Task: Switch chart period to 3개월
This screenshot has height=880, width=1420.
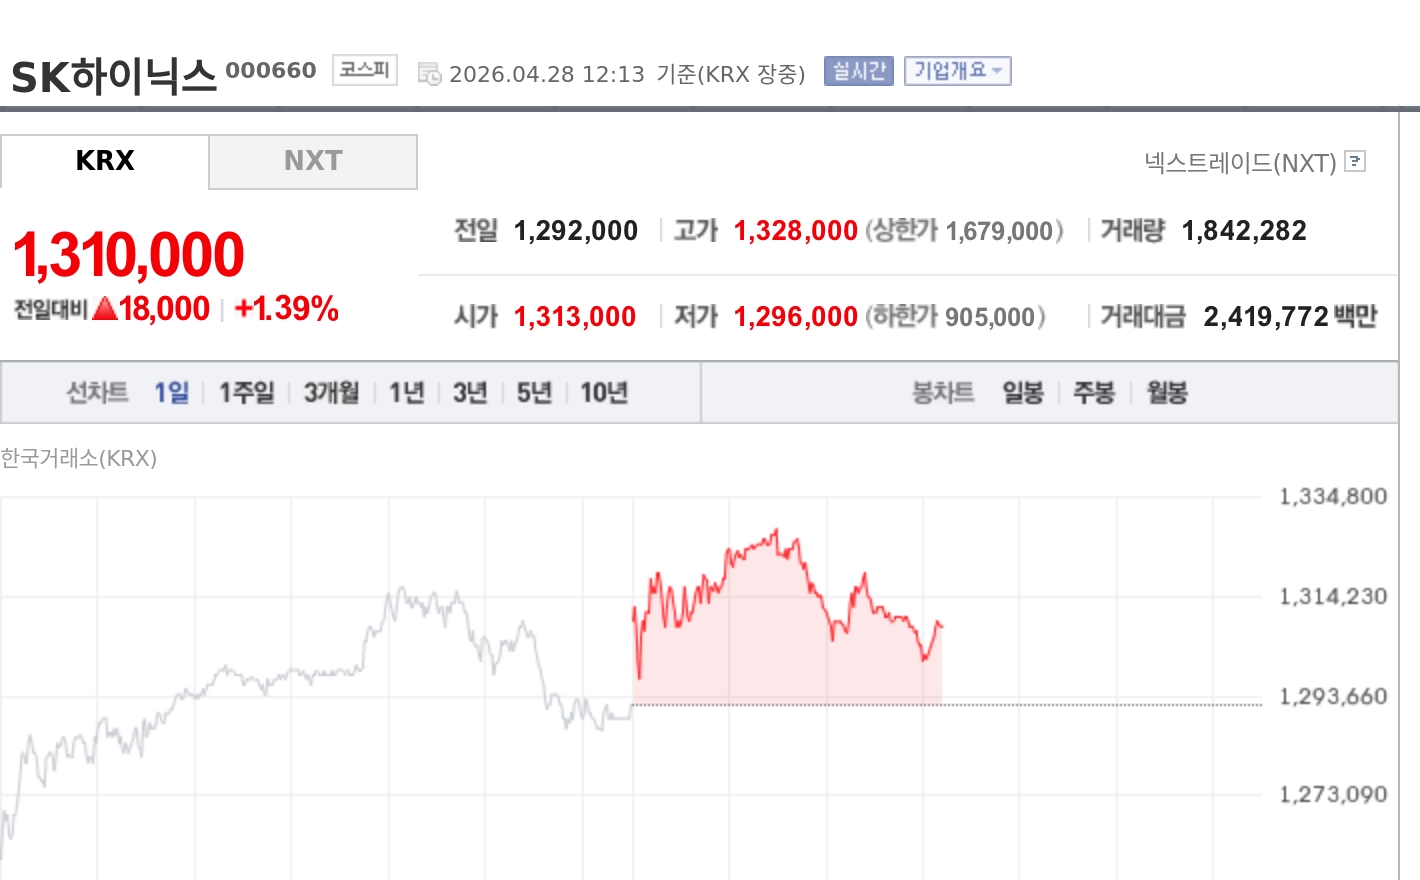Action: pyautogui.click(x=330, y=392)
